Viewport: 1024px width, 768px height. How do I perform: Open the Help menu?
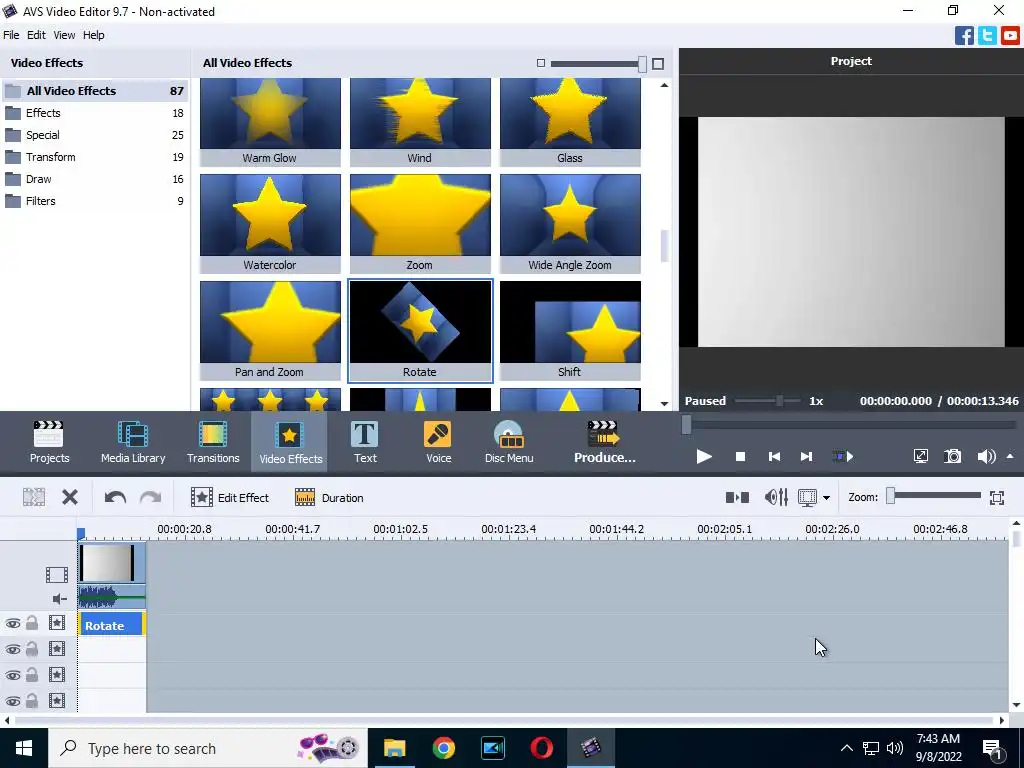coord(93,35)
